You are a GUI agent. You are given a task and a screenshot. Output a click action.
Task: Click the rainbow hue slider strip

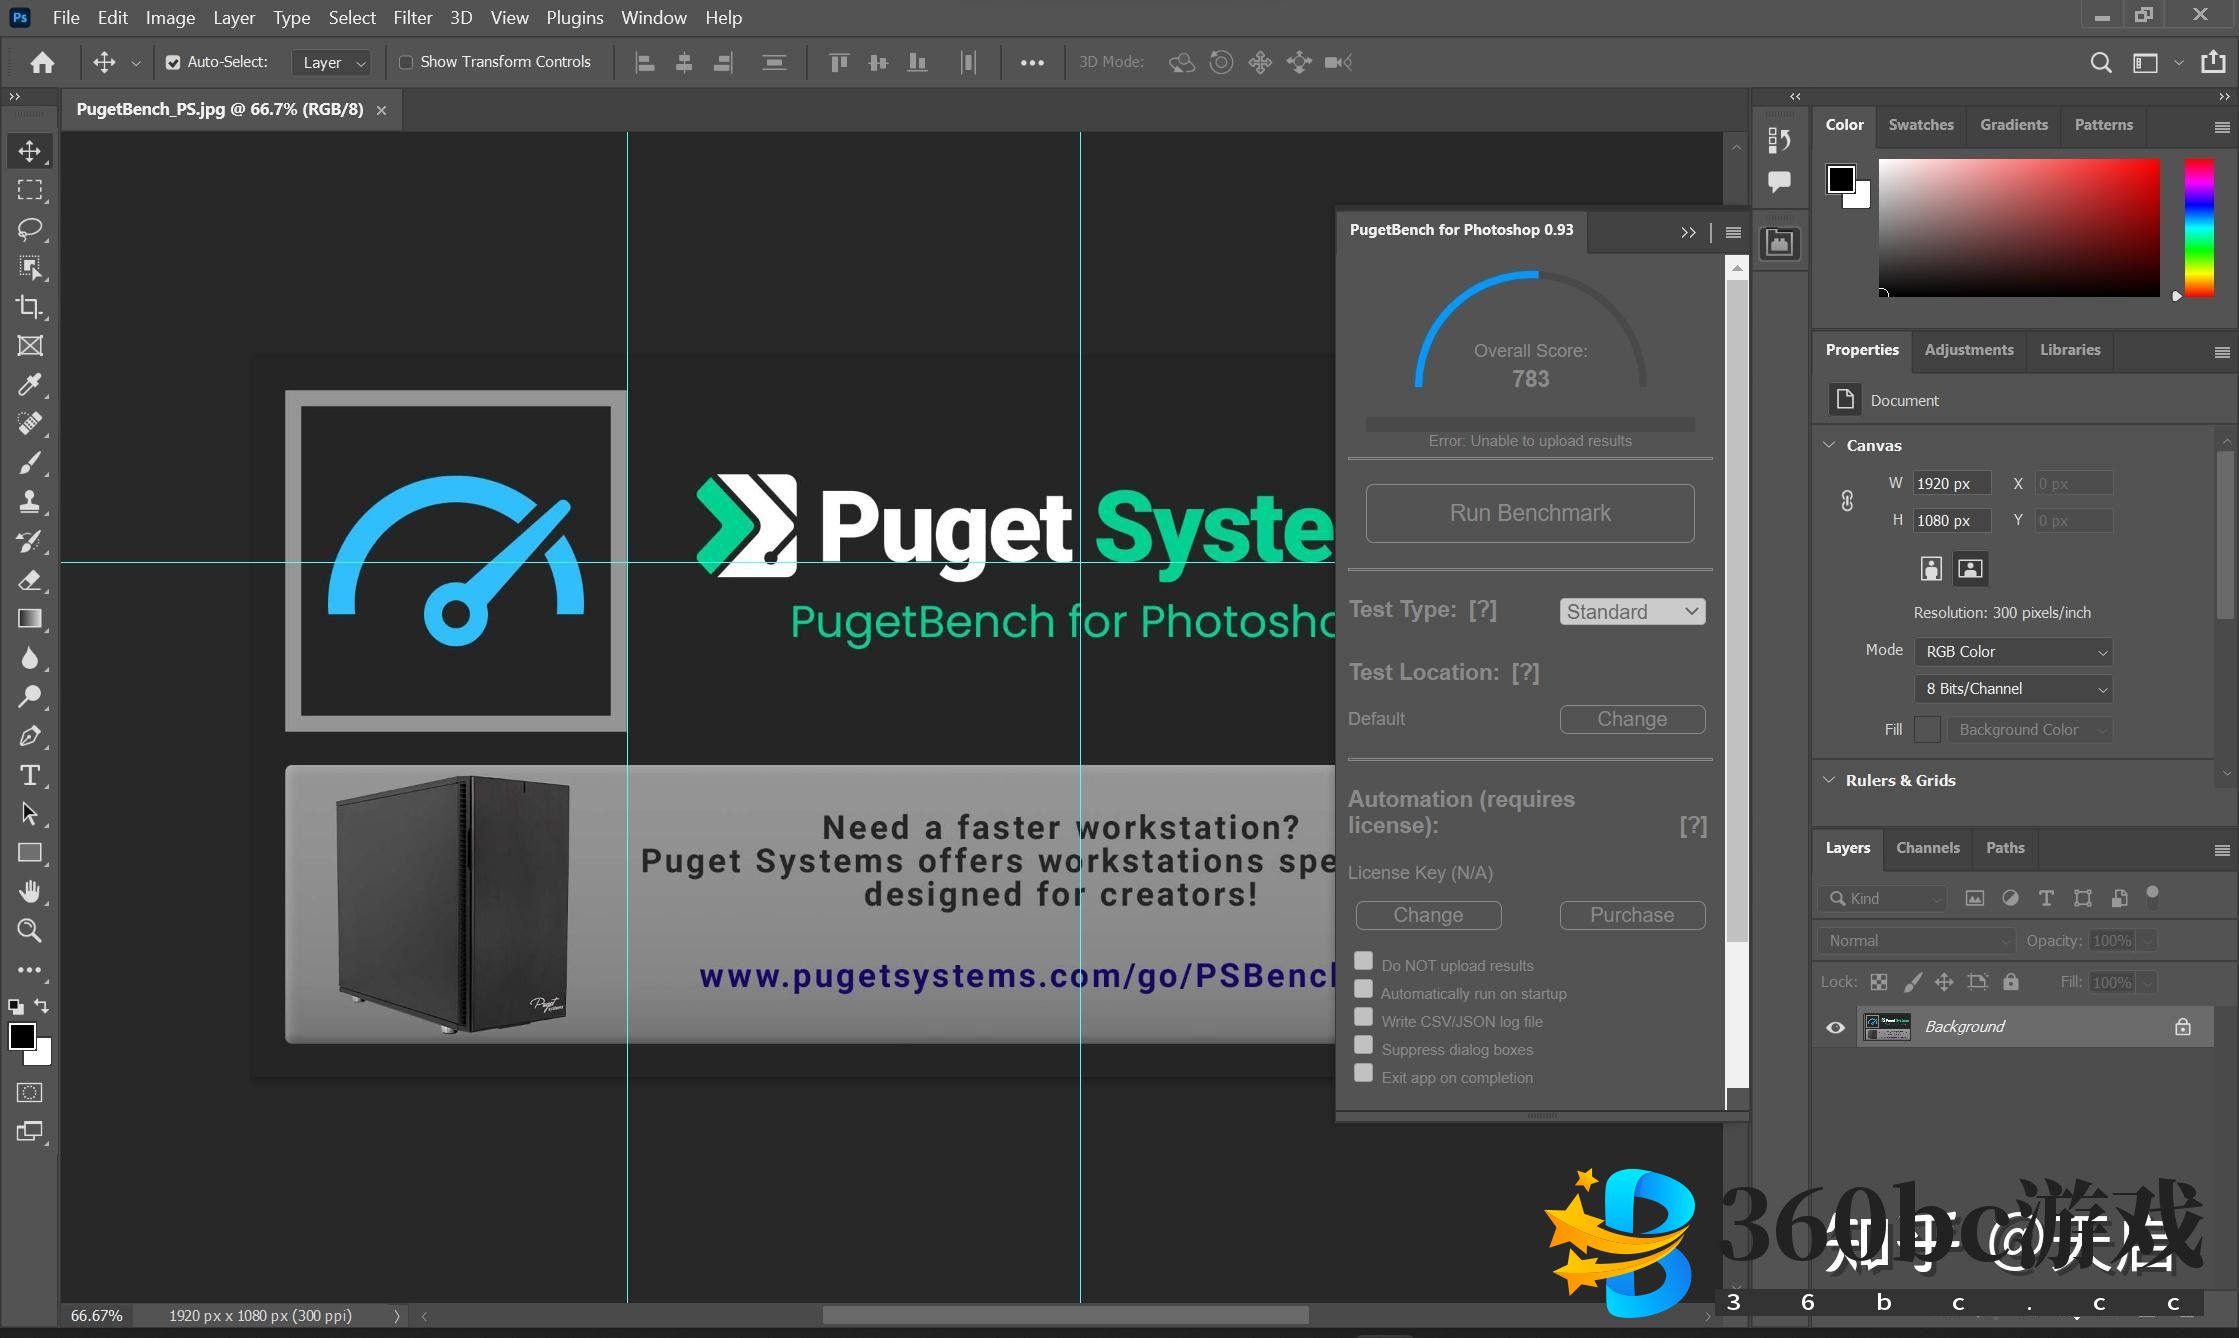coord(2198,227)
